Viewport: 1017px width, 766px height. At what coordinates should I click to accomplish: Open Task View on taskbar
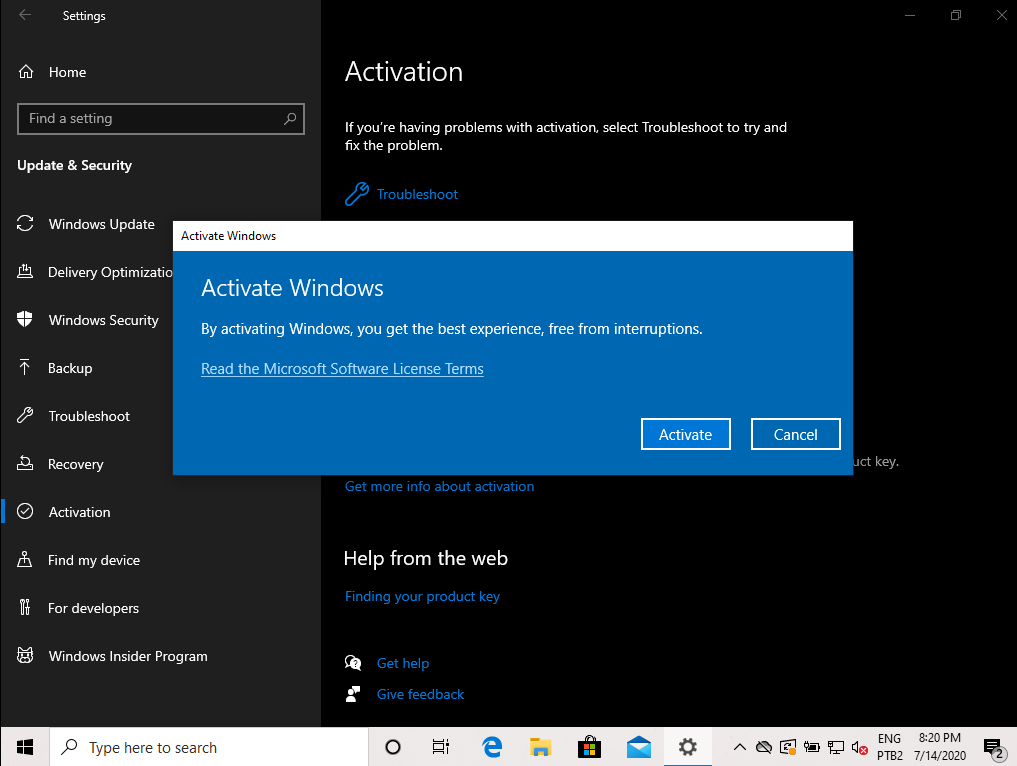coord(440,747)
